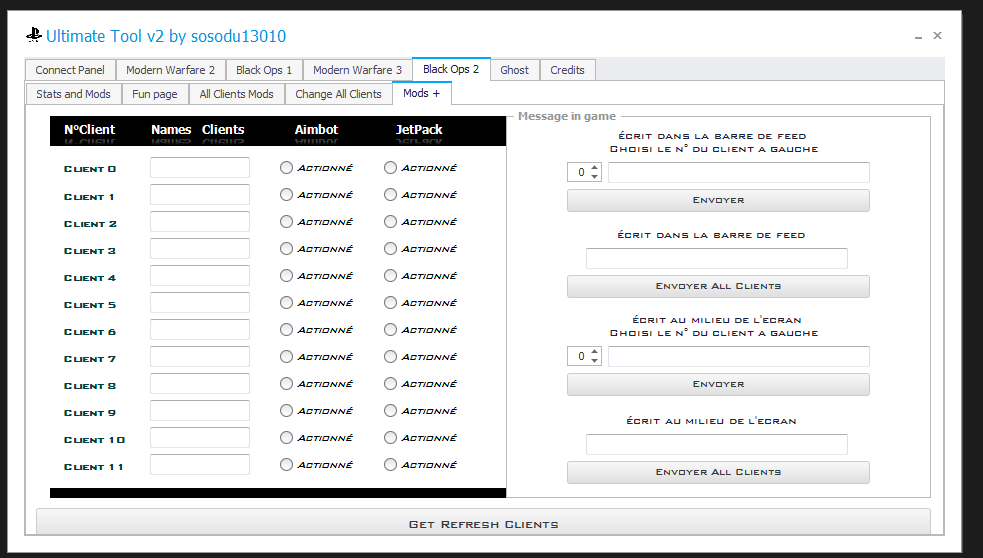Viewport: 983px width, 558px height.
Task: Close the Ultimate Tool window
Action: [x=937, y=36]
